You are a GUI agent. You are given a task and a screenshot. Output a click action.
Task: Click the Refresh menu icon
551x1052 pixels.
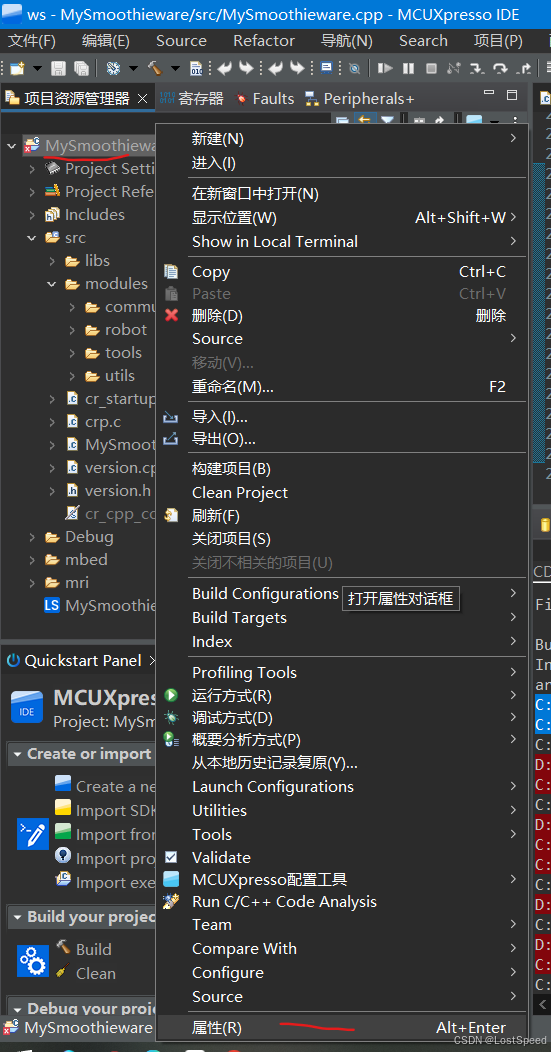pyautogui.click(x=172, y=515)
